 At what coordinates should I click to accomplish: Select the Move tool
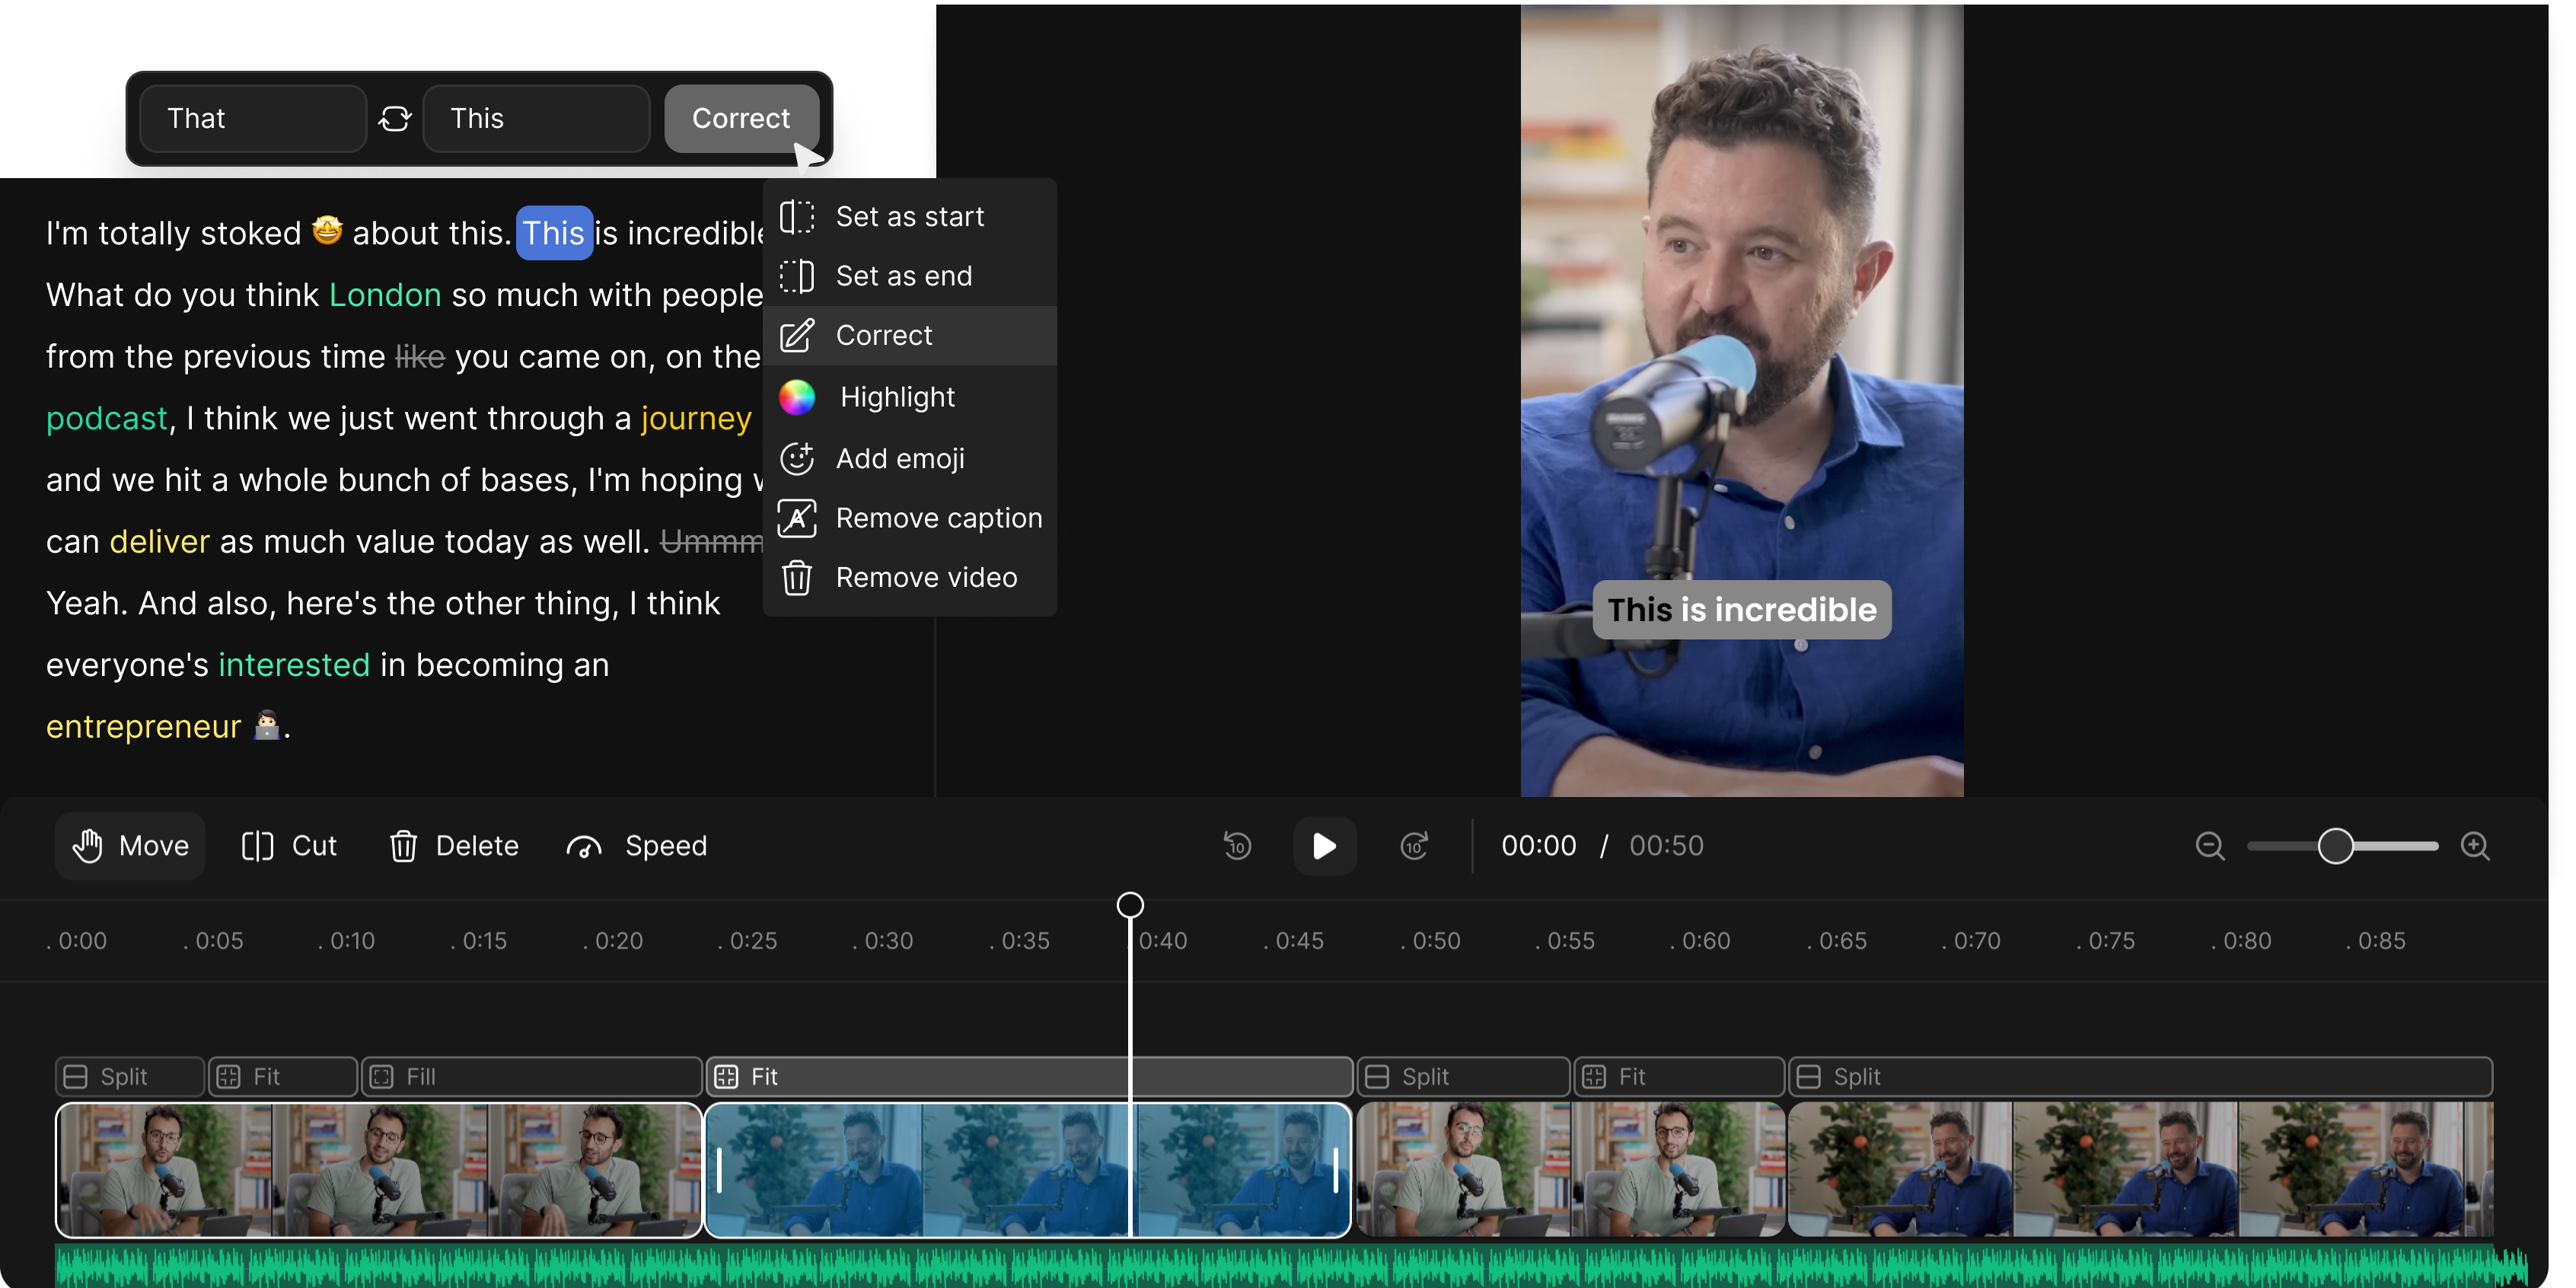129,845
